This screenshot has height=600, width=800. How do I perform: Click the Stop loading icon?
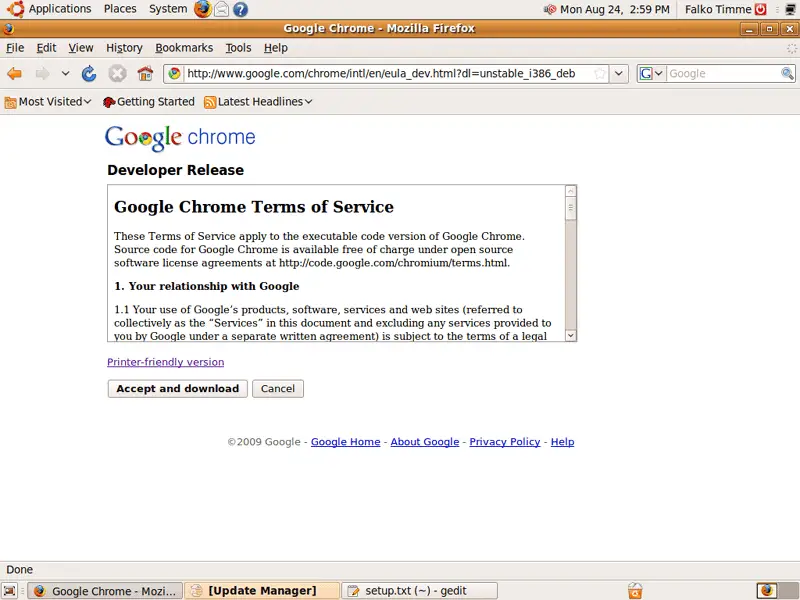[117, 74]
